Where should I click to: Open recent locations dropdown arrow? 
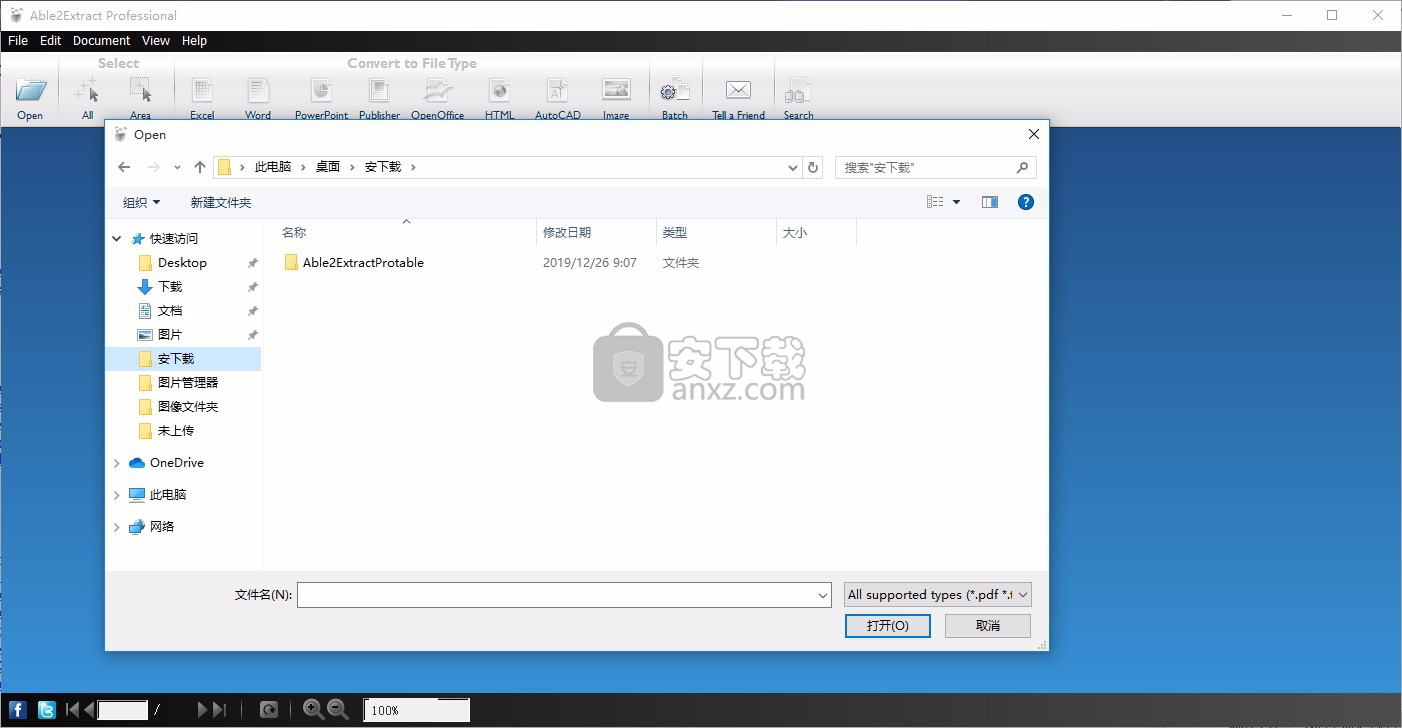178,168
